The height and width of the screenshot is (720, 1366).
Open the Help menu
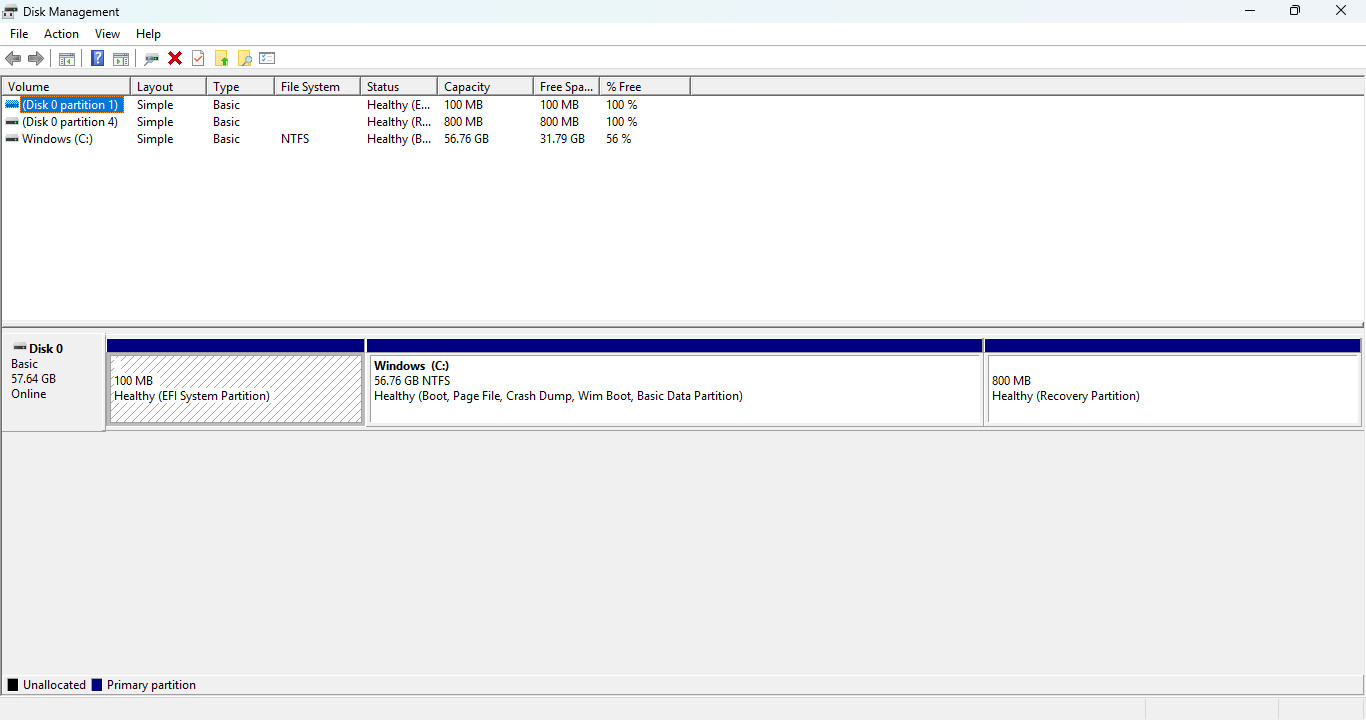[x=148, y=34]
